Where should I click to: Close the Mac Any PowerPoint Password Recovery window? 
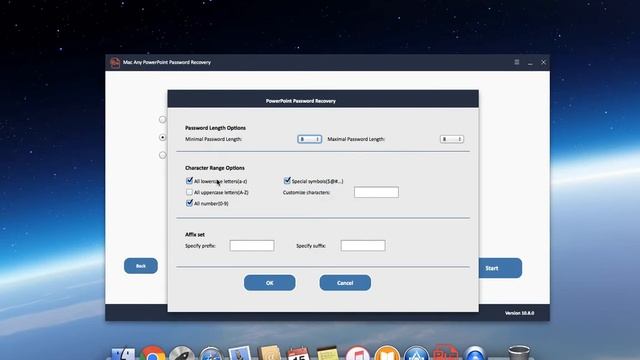click(x=543, y=62)
